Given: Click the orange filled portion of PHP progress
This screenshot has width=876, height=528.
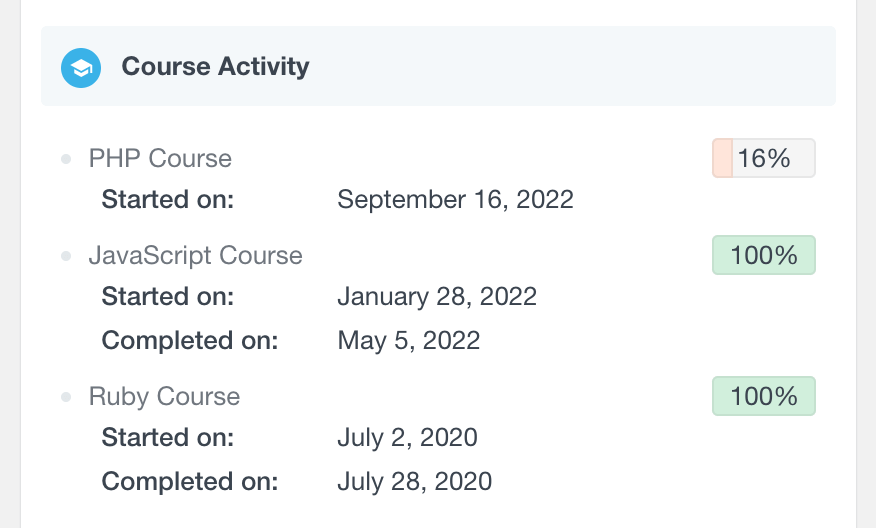Looking at the screenshot, I should point(722,158).
